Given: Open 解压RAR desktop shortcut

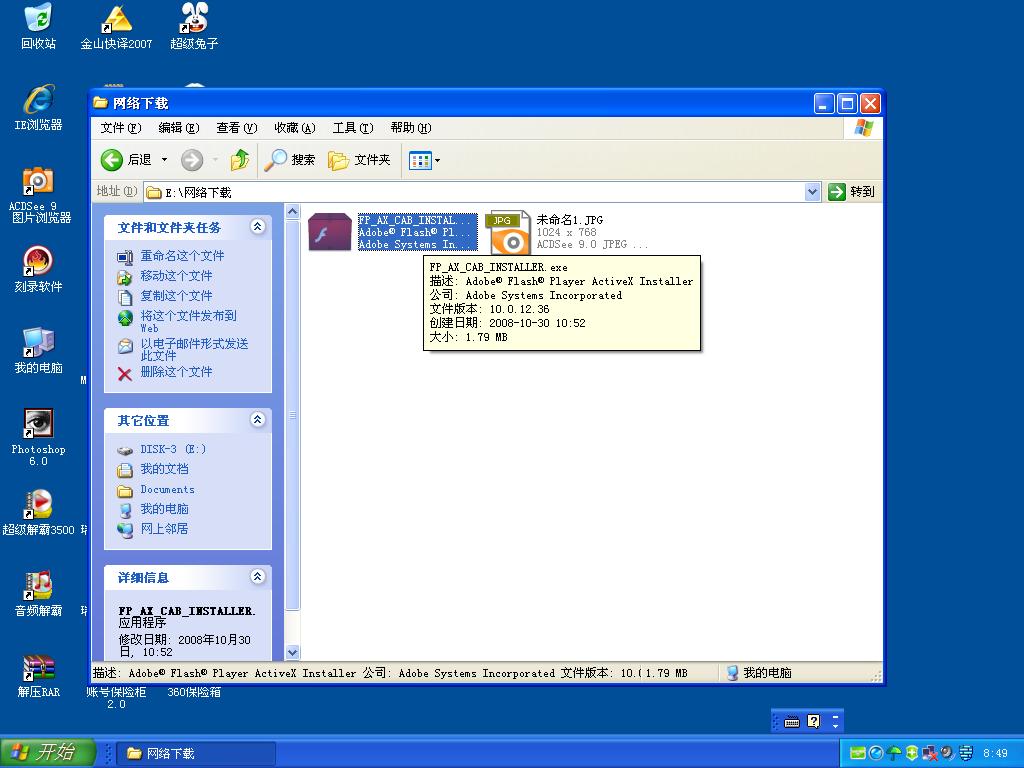Looking at the screenshot, I should click(39, 676).
